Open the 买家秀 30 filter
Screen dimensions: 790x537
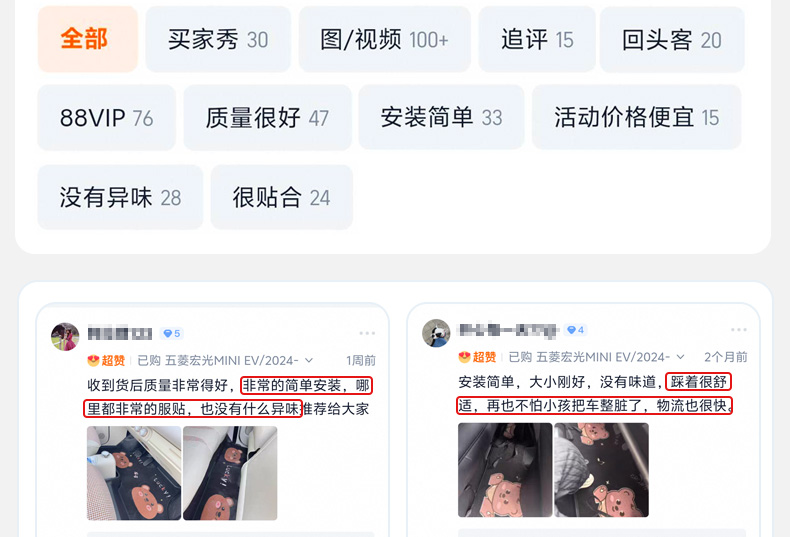pyautogui.click(x=218, y=39)
